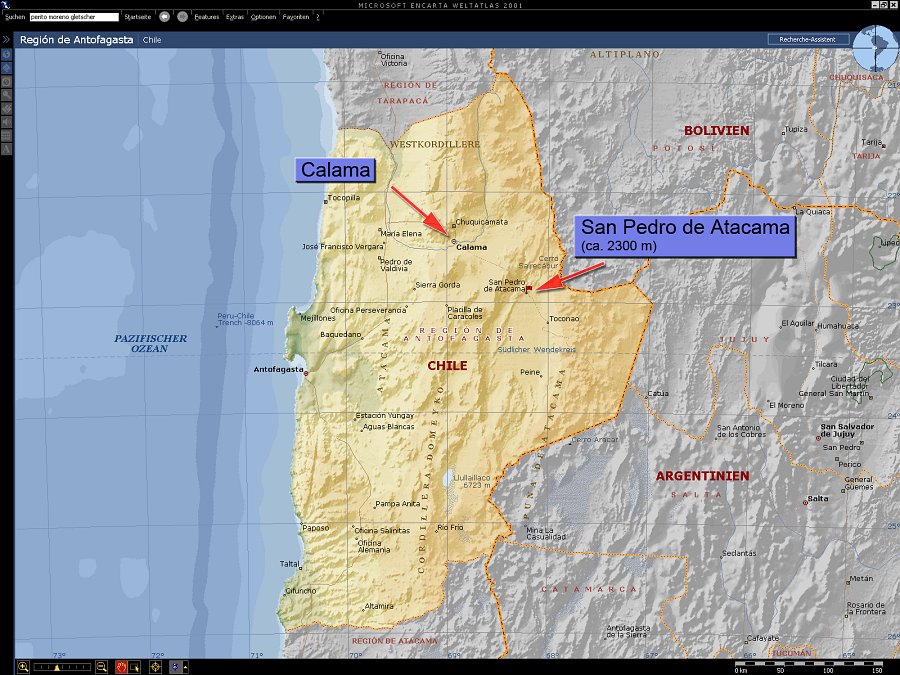This screenshot has width=900, height=675.
Task: Click the letter A text tool icon
Action: [7, 148]
